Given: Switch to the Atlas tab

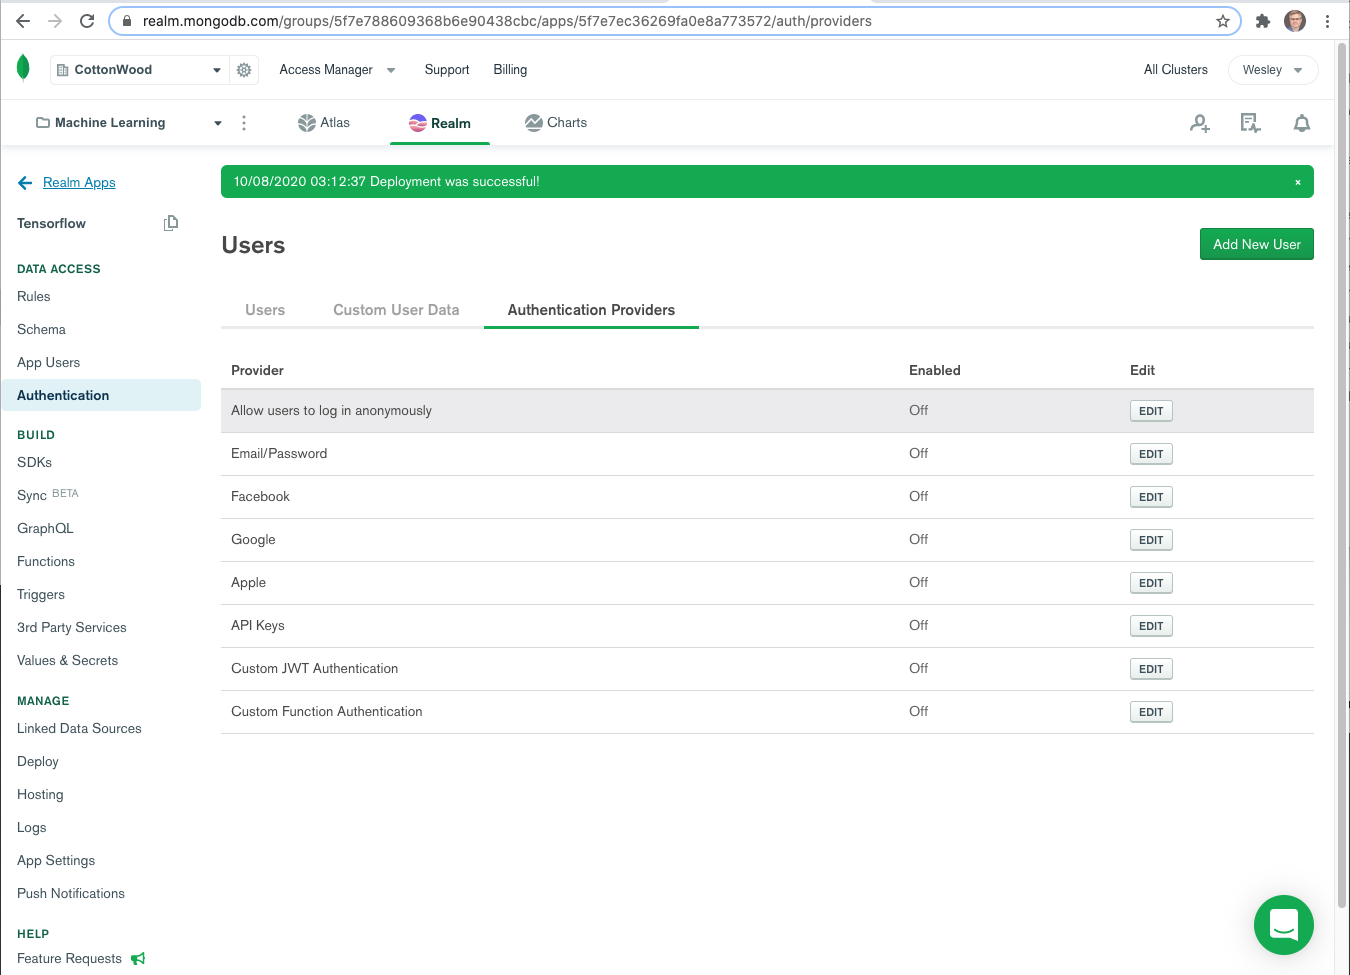Looking at the screenshot, I should tap(324, 123).
